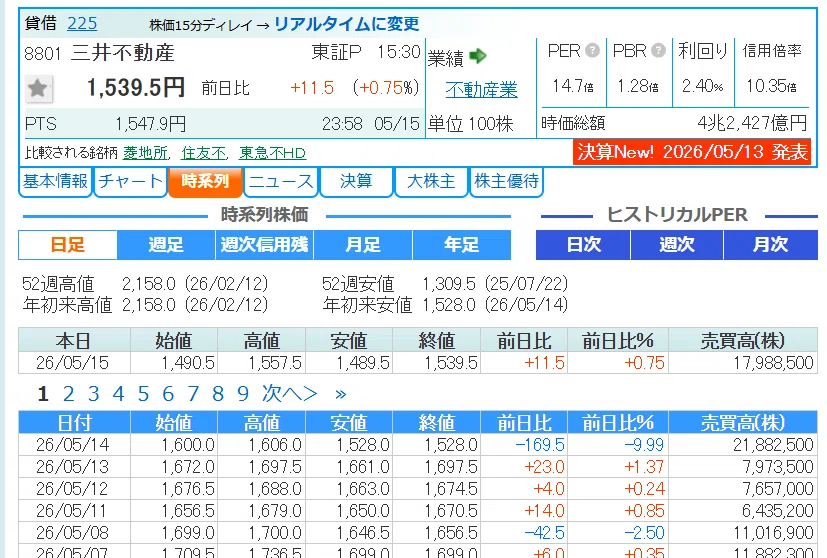This screenshot has height=558, width=827.
Task: Go to page 5 of price history
Action: (x=143, y=394)
